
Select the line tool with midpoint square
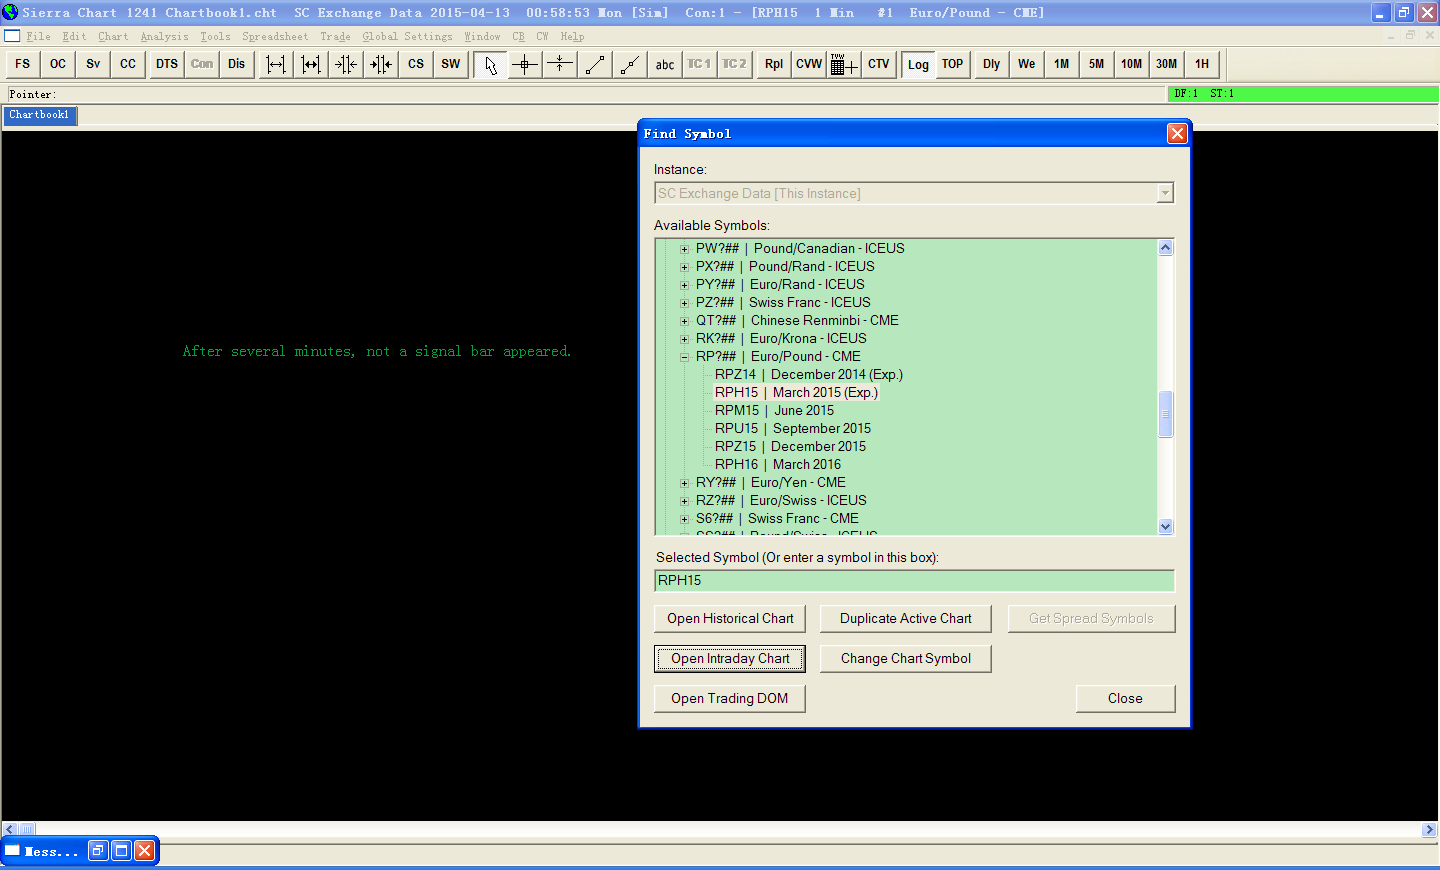click(630, 64)
